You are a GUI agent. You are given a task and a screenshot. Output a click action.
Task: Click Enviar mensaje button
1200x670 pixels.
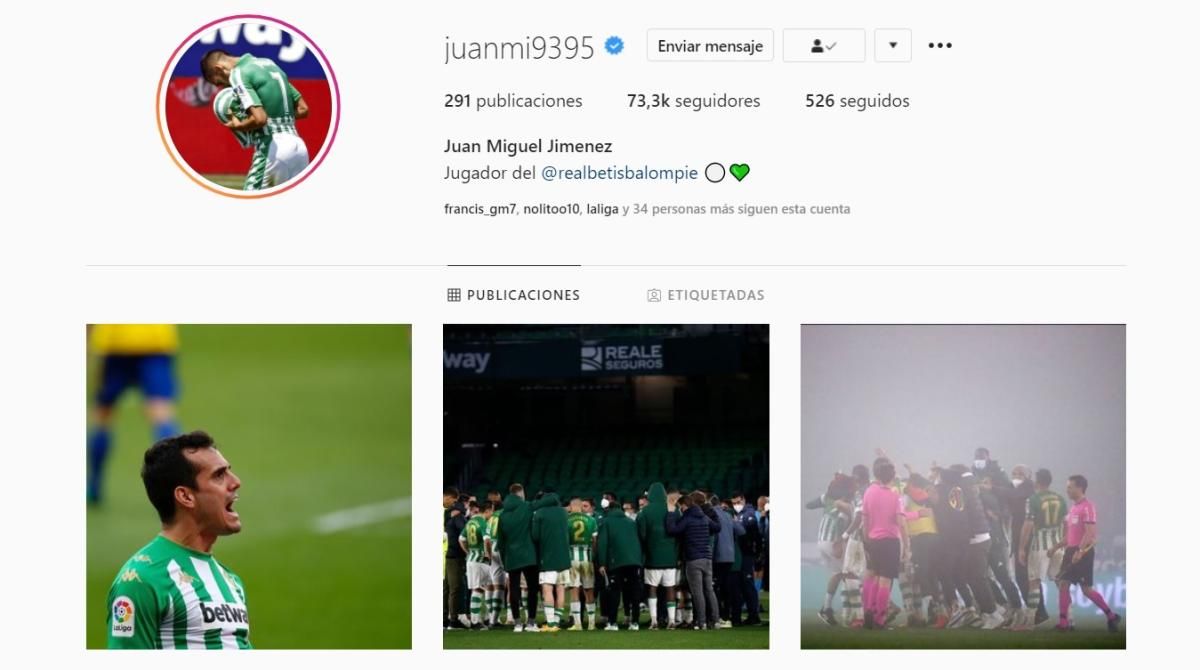coord(710,46)
